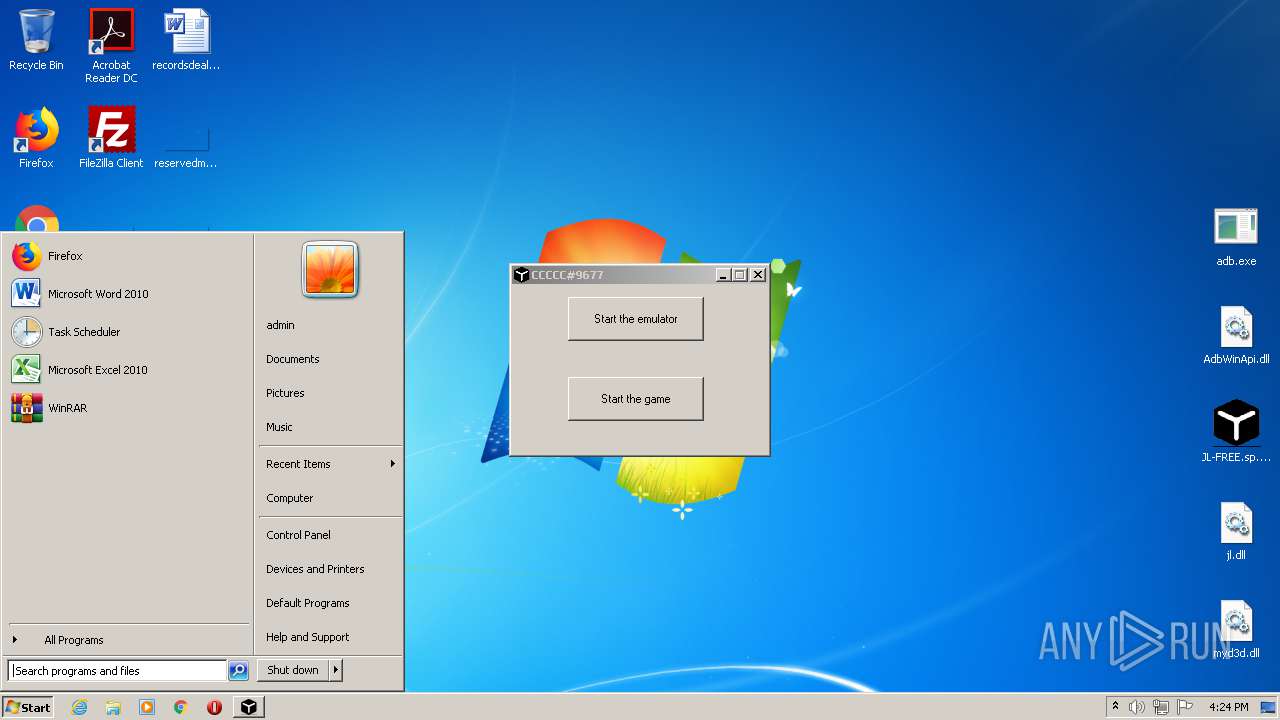
Task: Open Action Center flag tray icon
Action: click(x=1185, y=707)
